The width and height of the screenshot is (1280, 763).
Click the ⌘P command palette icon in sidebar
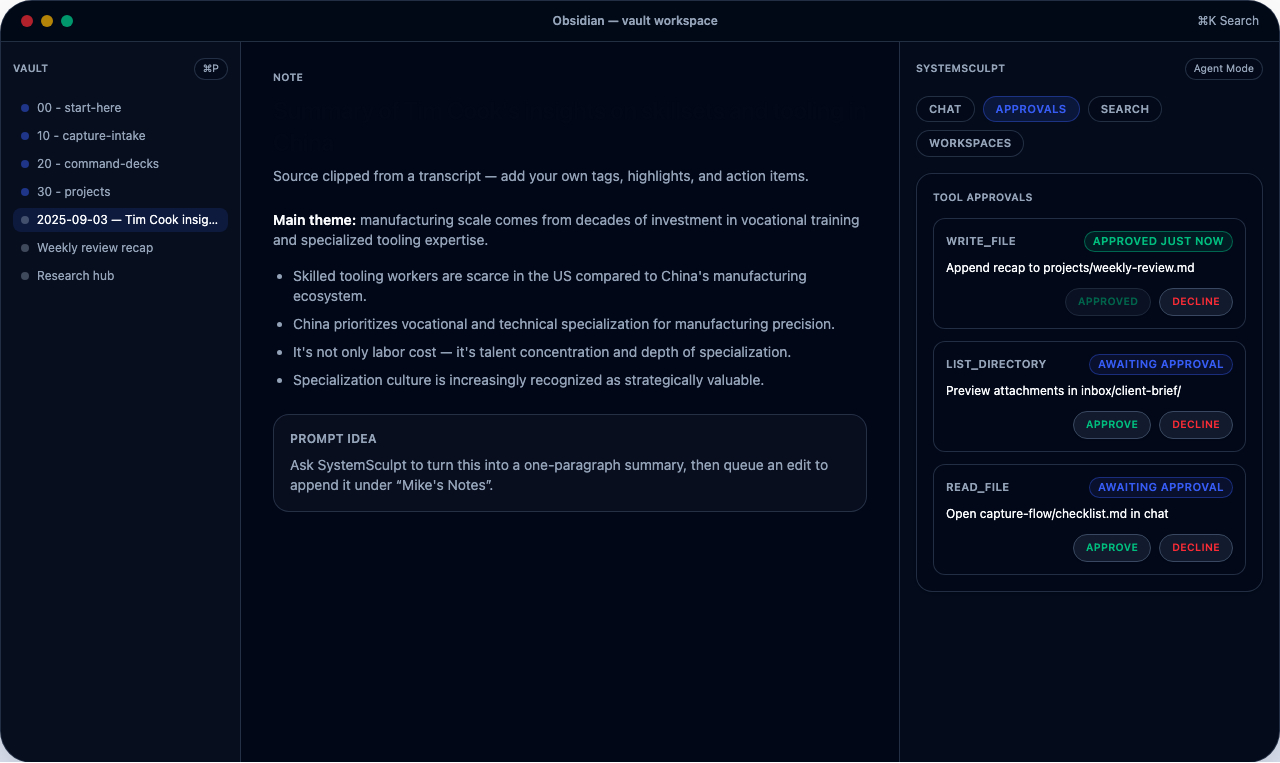tap(210, 68)
